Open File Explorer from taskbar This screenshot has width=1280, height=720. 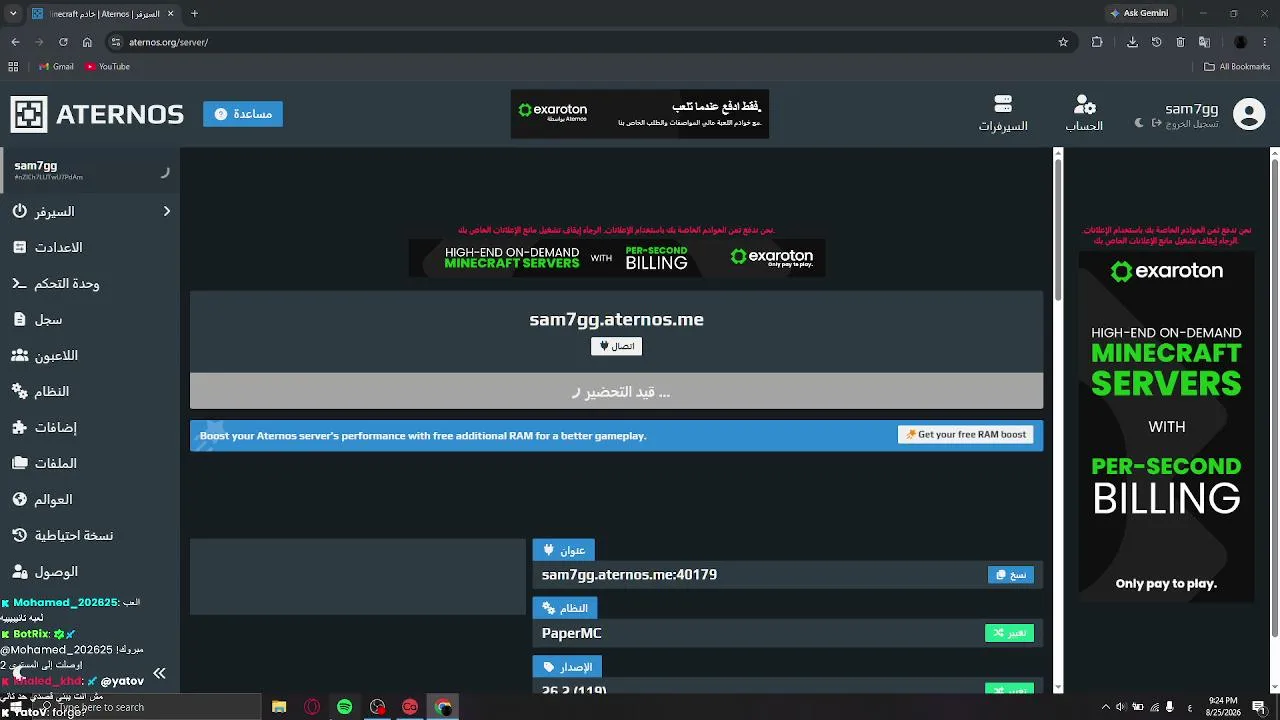tap(279, 707)
